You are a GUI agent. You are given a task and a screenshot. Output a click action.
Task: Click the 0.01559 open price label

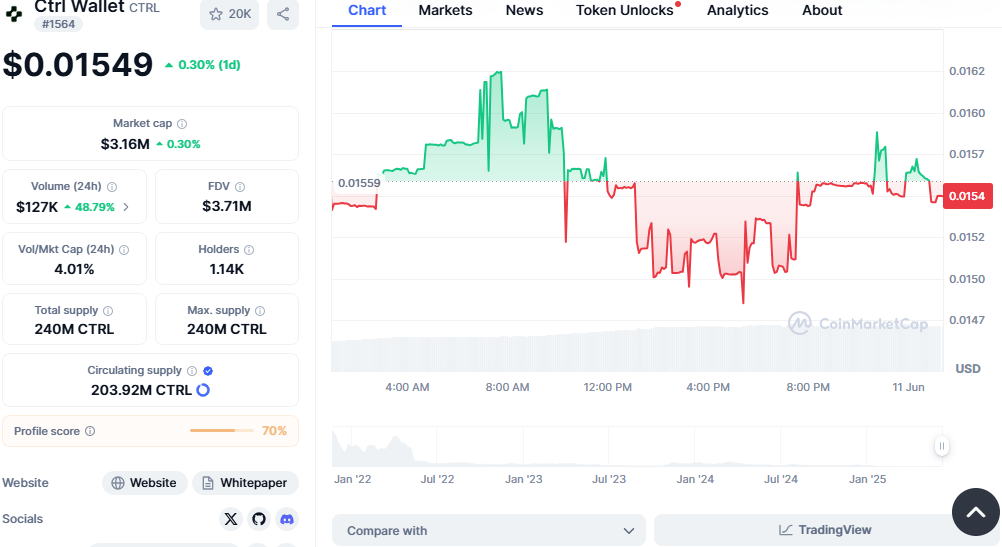pos(359,183)
